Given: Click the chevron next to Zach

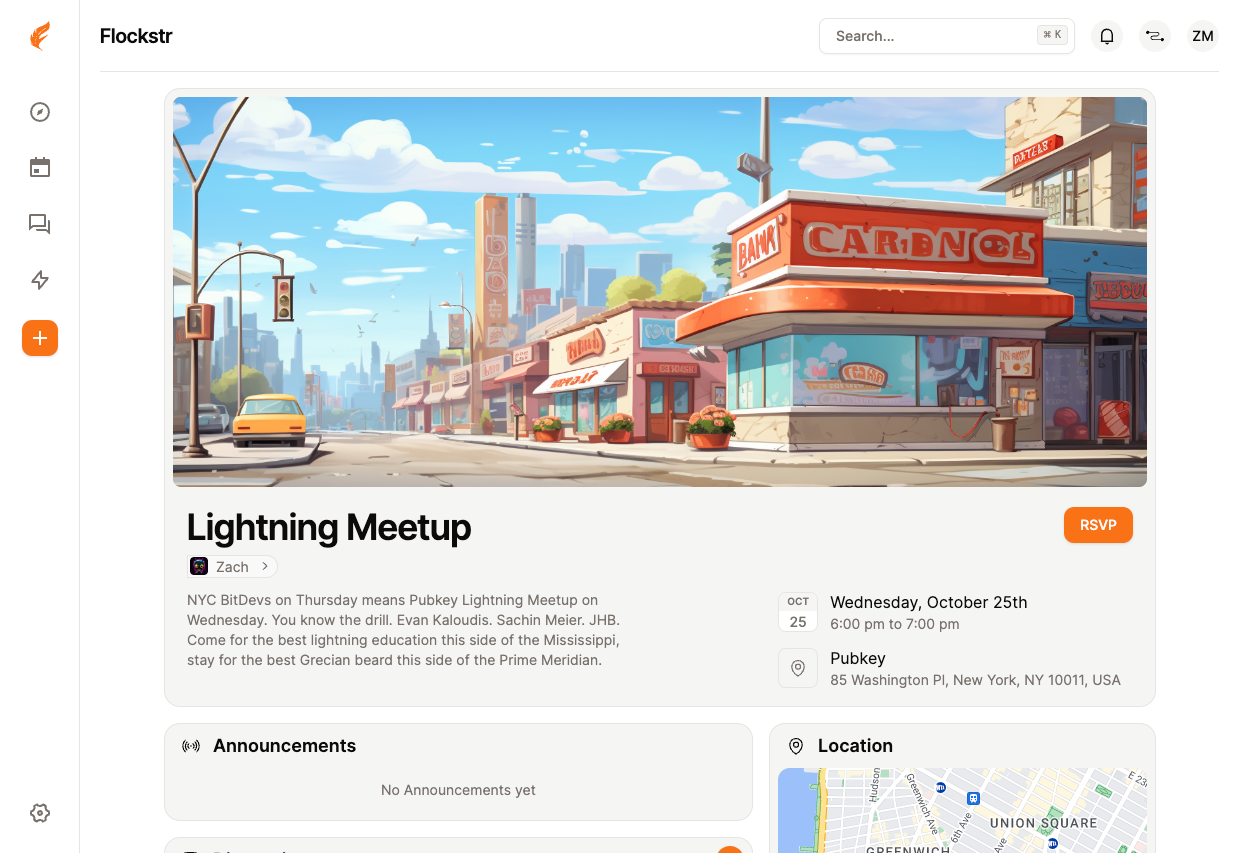Looking at the screenshot, I should [x=265, y=567].
